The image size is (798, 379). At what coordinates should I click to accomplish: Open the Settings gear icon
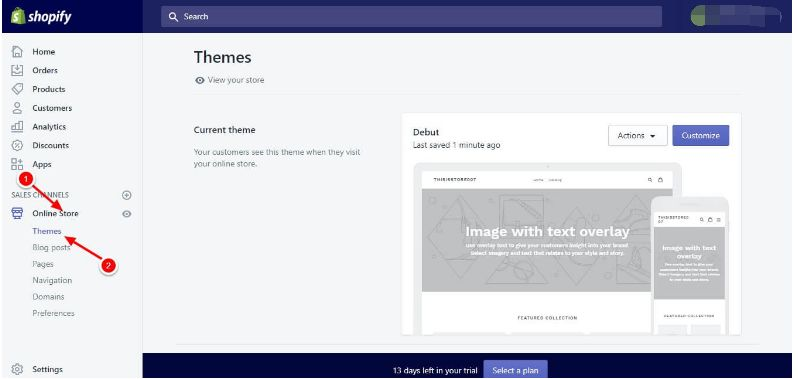(x=17, y=369)
